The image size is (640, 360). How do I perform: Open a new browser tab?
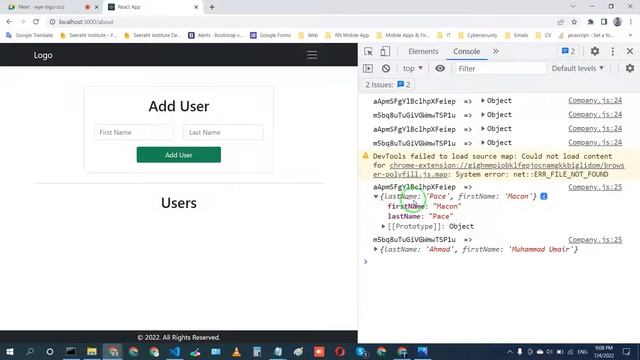pyautogui.click(x=212, y=7)
